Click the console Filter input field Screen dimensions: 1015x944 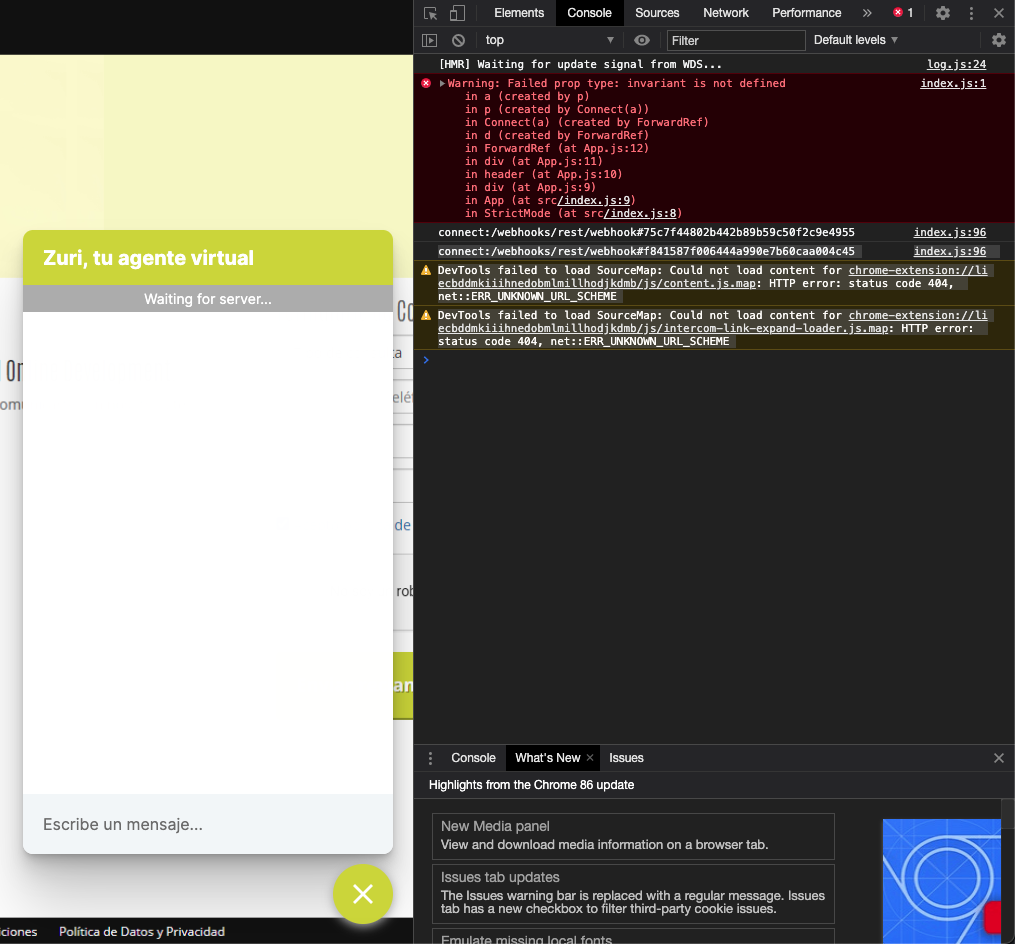[x=735, y=40]
